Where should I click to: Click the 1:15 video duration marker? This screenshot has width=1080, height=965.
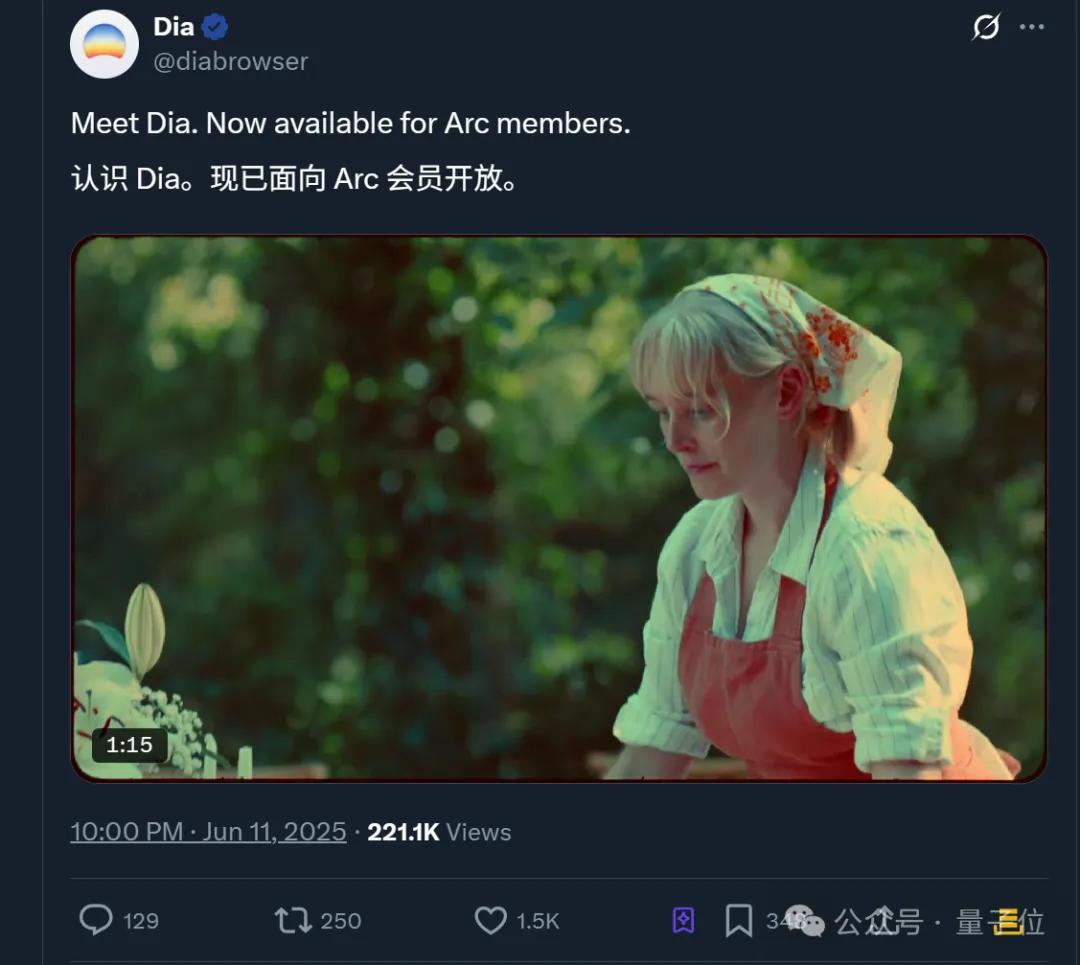click(x=131, y=744)
